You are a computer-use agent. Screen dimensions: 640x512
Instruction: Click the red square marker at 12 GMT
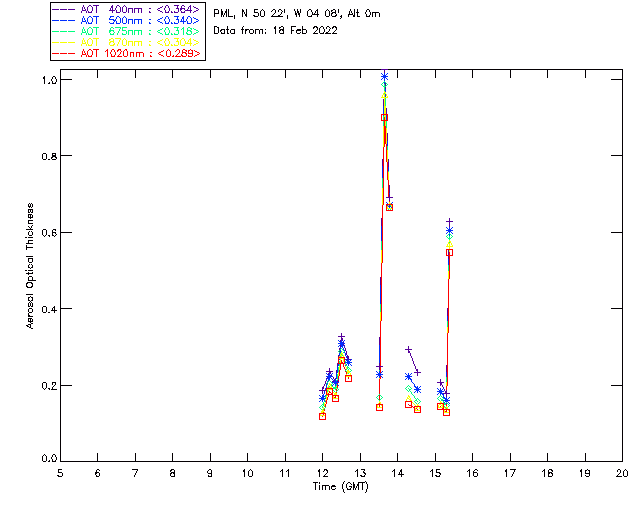click(322, 416)
